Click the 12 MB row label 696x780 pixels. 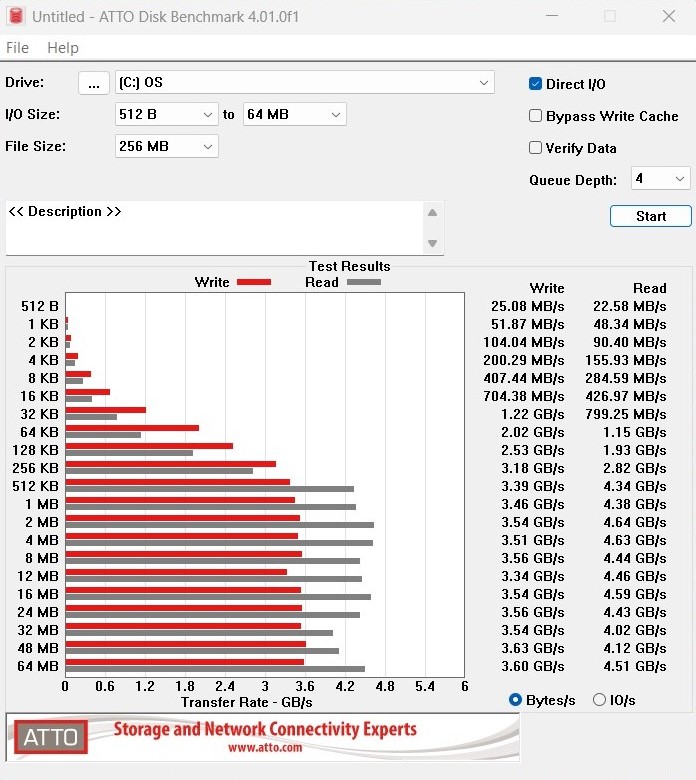click(38, 576)
